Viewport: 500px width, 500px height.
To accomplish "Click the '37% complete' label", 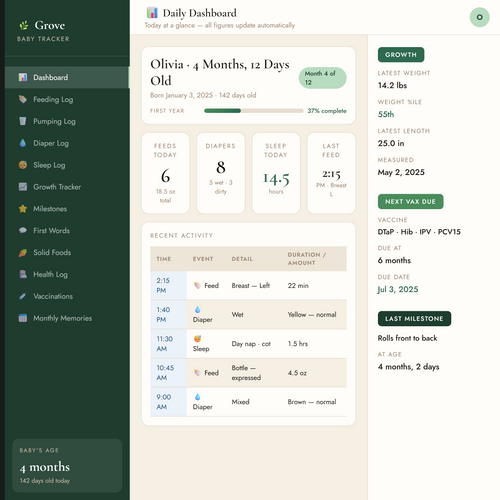I will click(327, 111).
